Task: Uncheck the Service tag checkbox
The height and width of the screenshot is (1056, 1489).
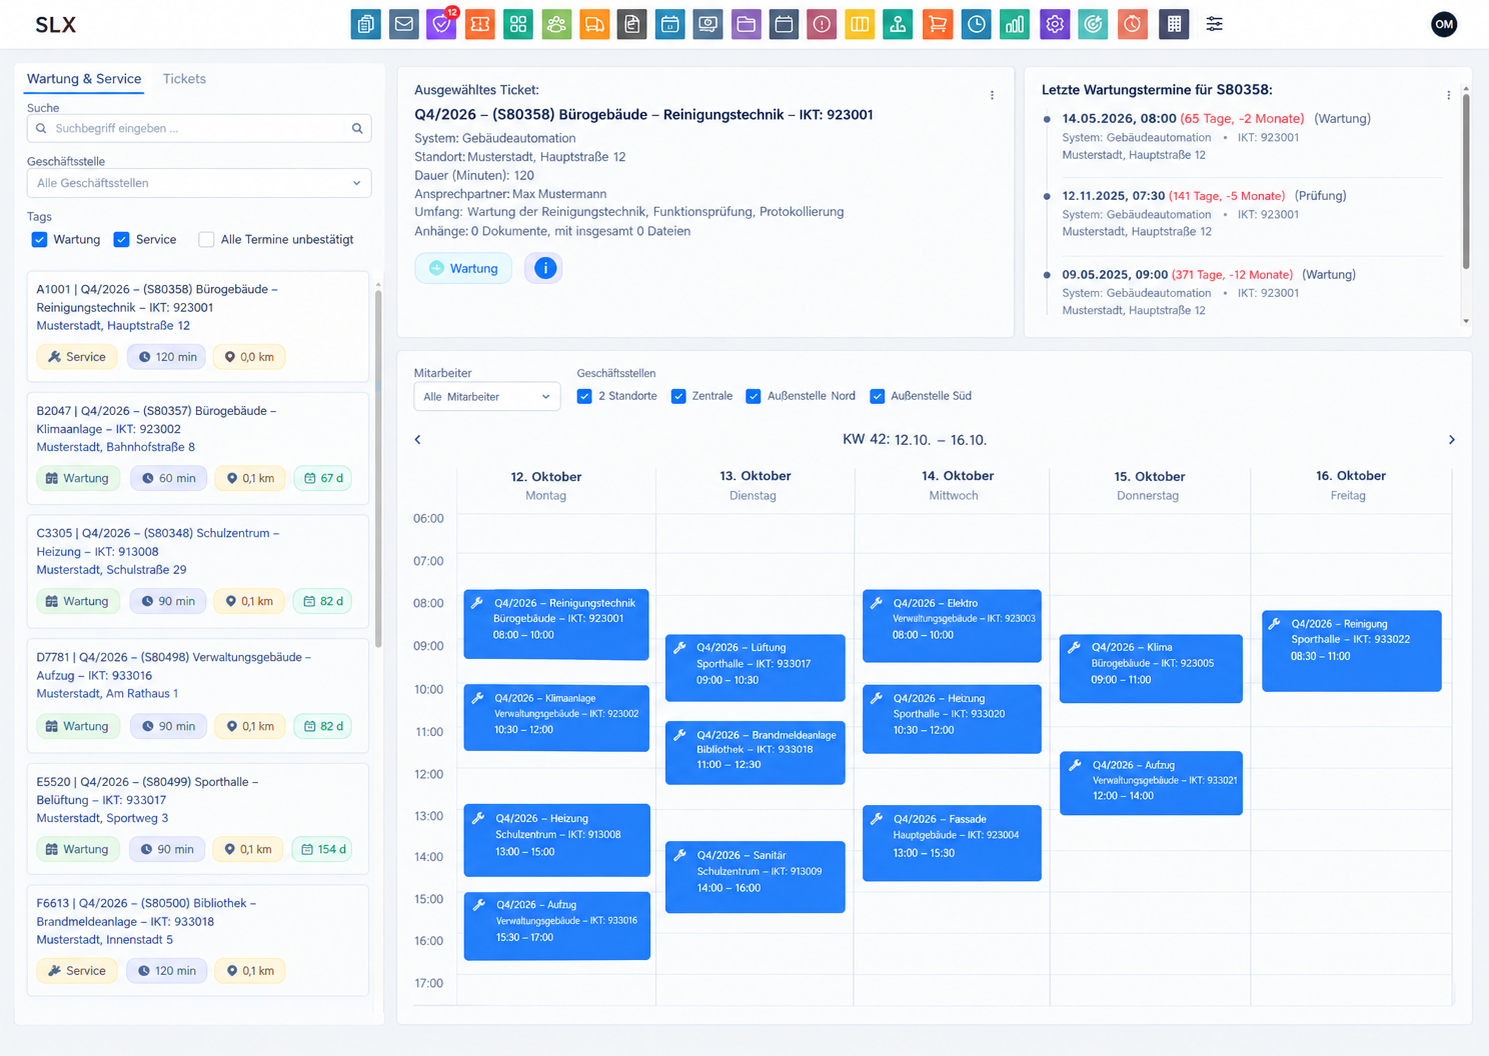Action: click(x=121, y=239)
